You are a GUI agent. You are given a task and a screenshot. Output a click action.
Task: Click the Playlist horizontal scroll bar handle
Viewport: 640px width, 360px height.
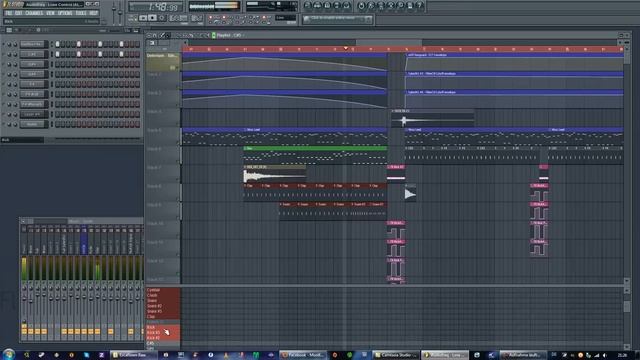click(x=389, y=42)
